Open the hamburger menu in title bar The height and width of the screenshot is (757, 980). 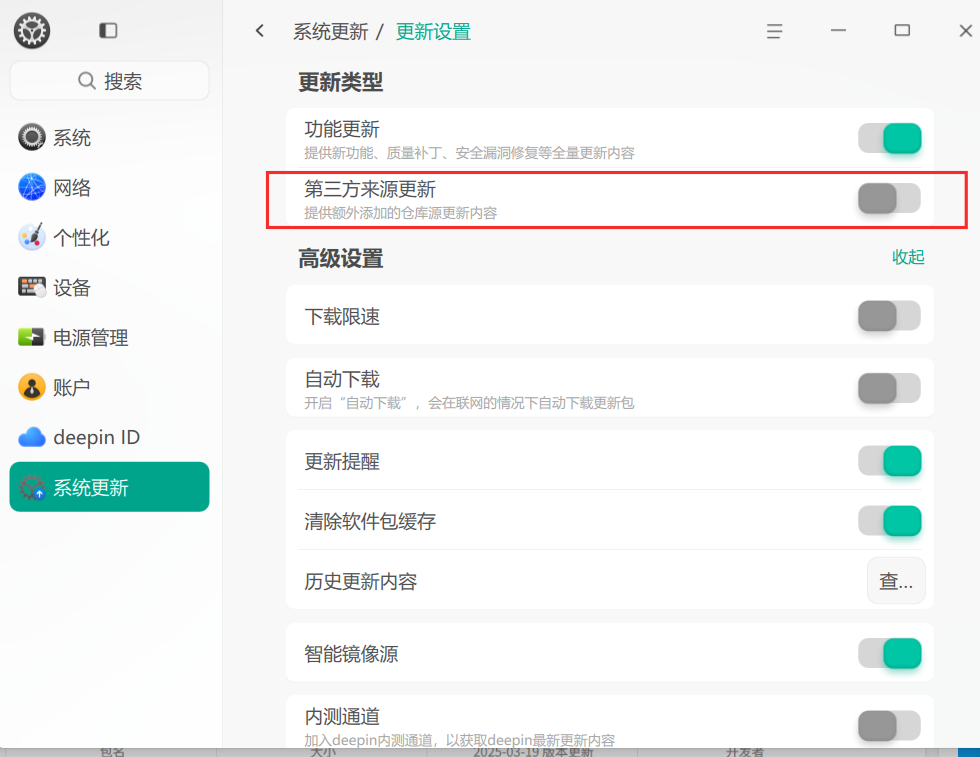(x=774, y=31)
